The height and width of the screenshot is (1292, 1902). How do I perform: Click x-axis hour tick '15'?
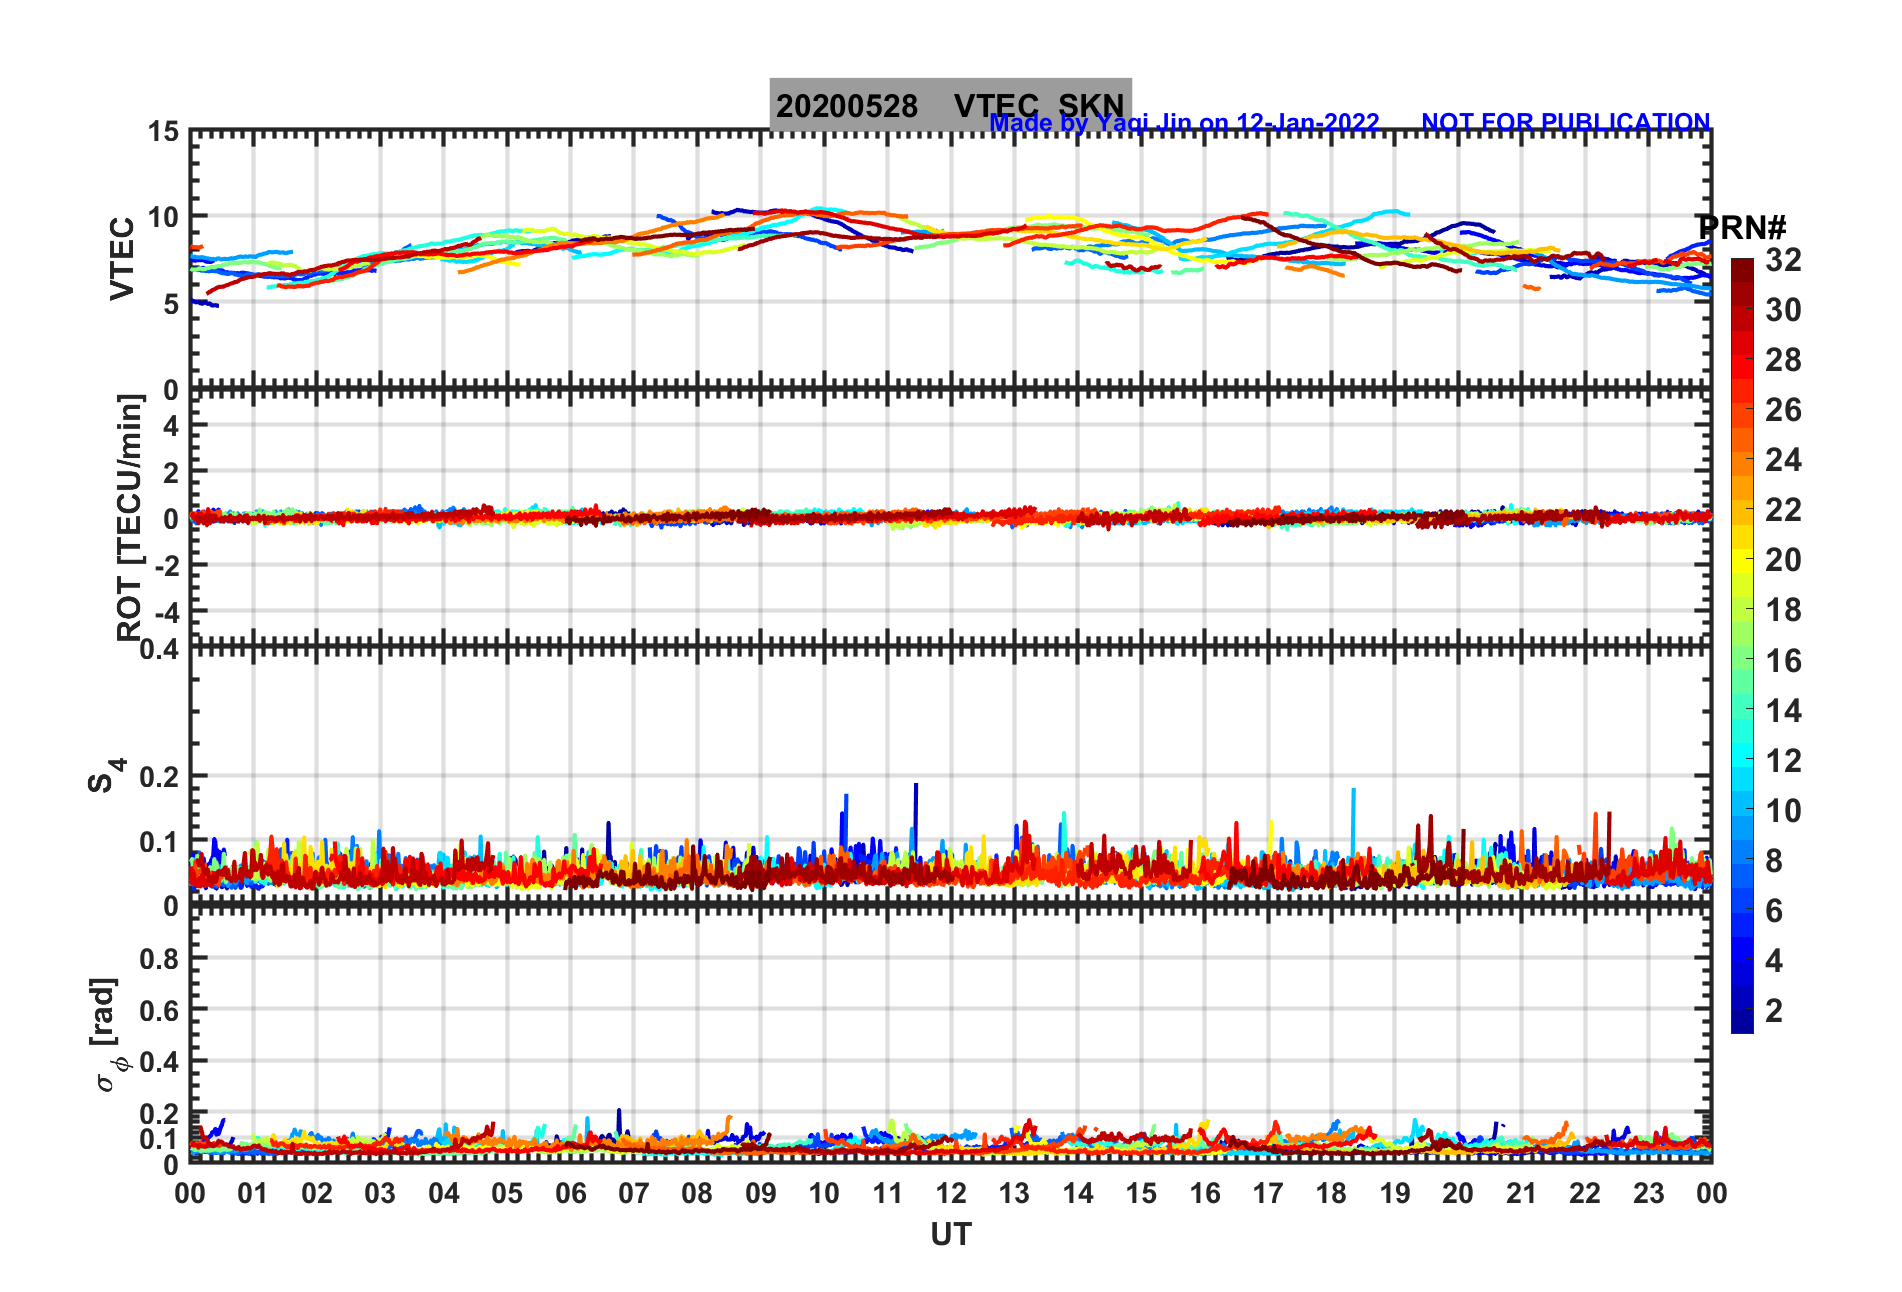coord(1141,1193)
